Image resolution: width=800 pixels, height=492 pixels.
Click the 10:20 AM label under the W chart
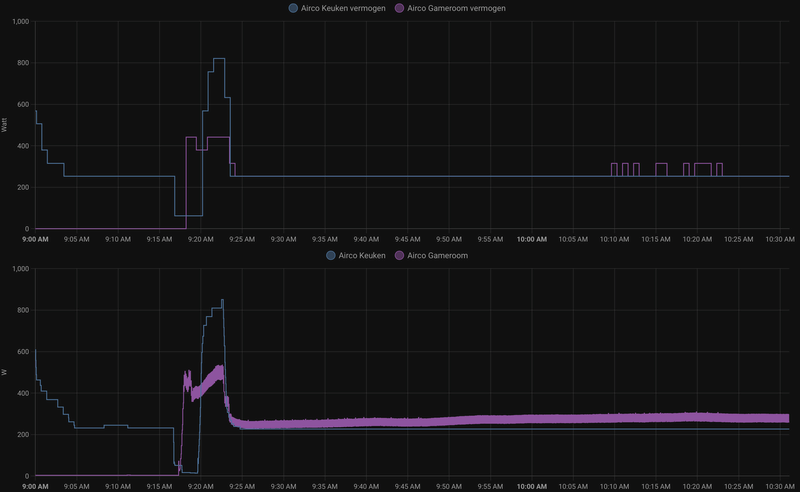[697, 486]
